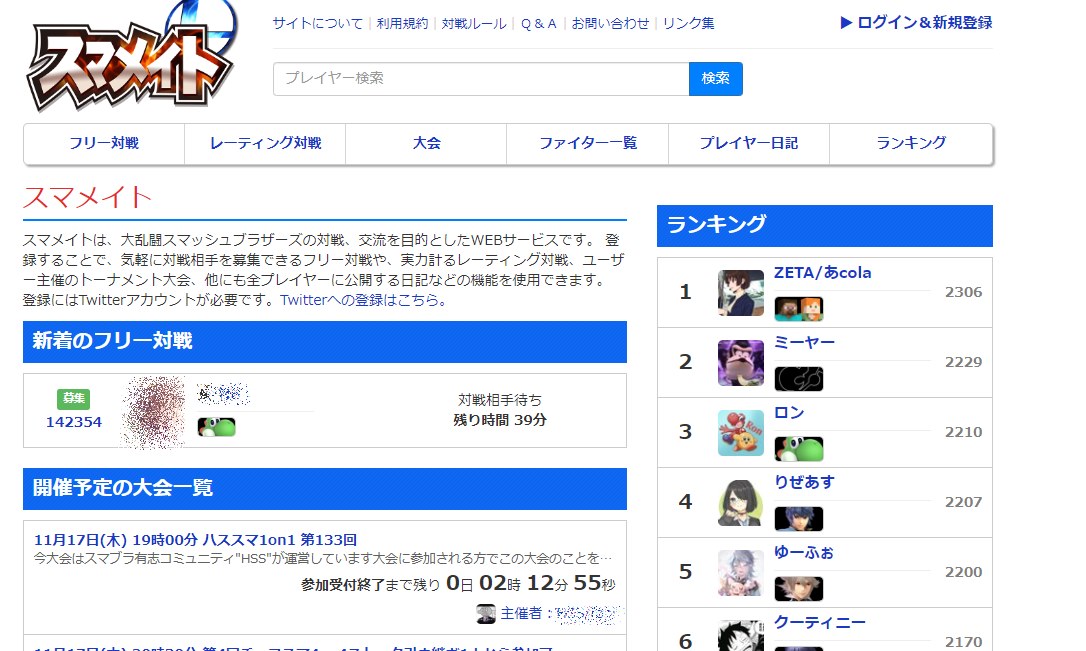Open the 利用規約 link
The image size is (1086, 651).
(402, 24)
